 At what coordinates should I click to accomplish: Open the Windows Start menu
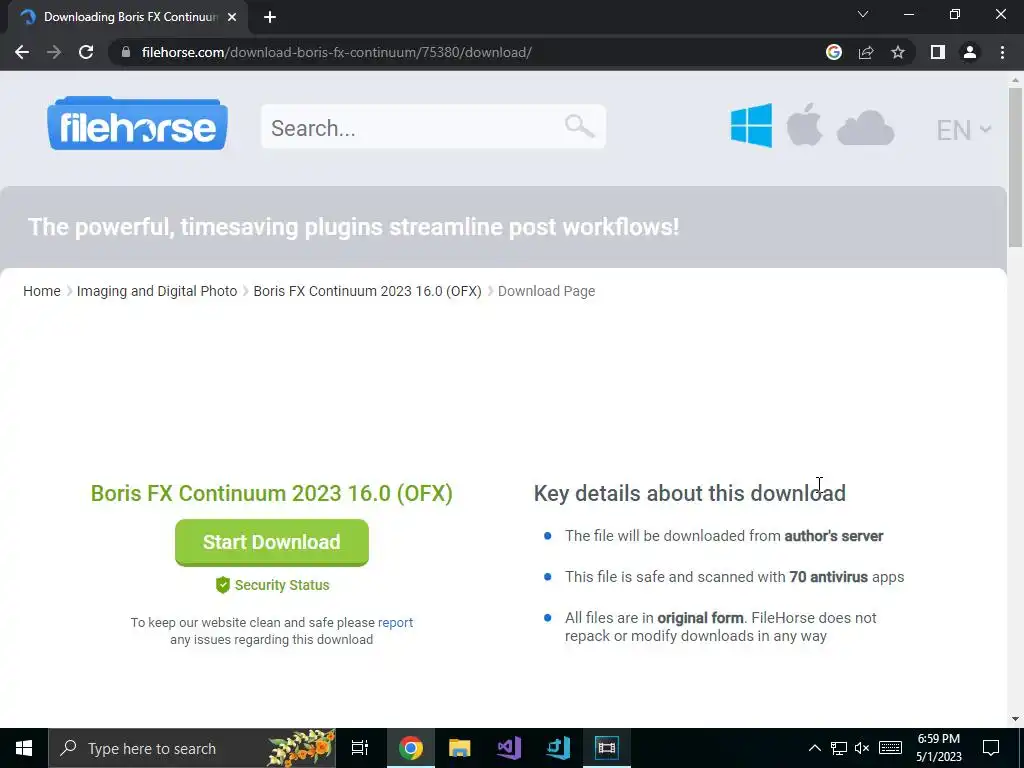click(24, 748)
